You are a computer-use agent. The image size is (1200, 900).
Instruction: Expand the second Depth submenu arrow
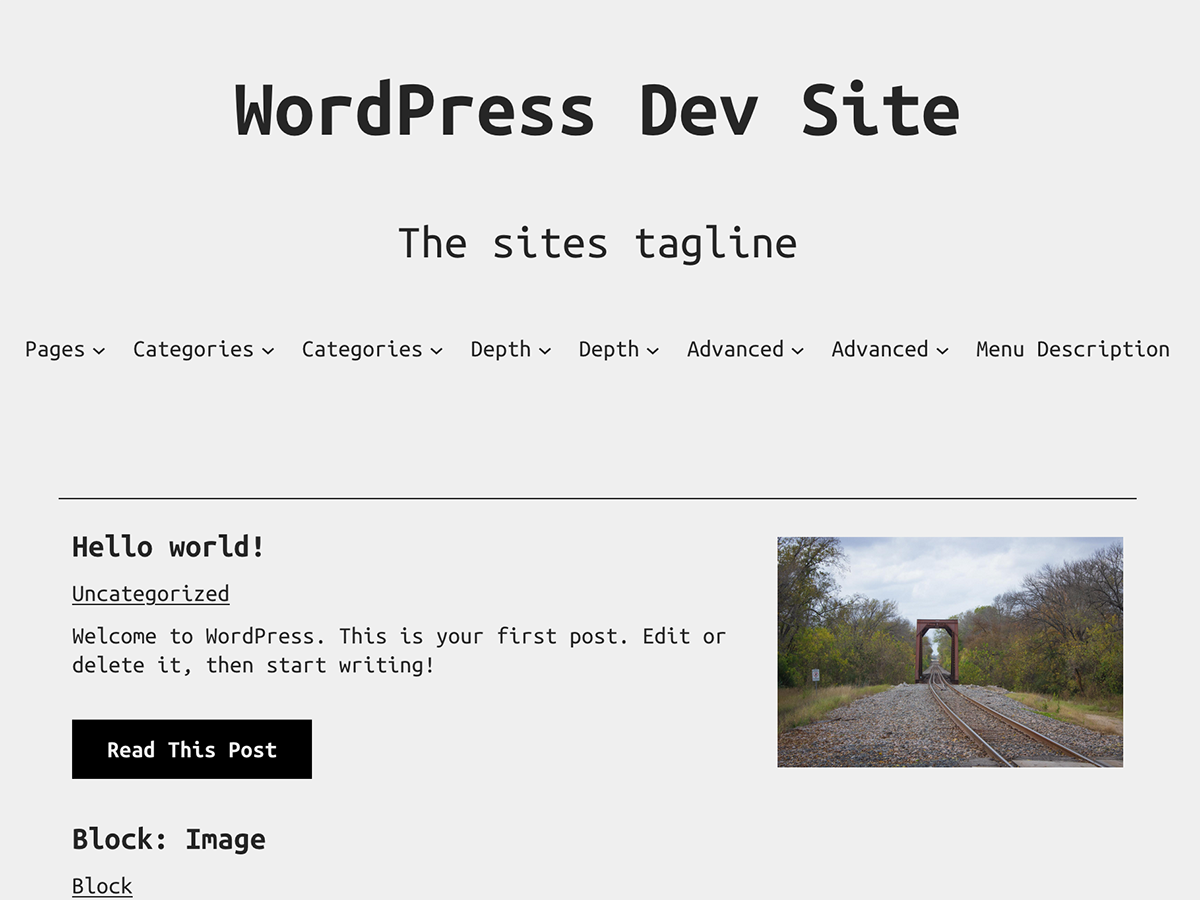click(652, 351)
